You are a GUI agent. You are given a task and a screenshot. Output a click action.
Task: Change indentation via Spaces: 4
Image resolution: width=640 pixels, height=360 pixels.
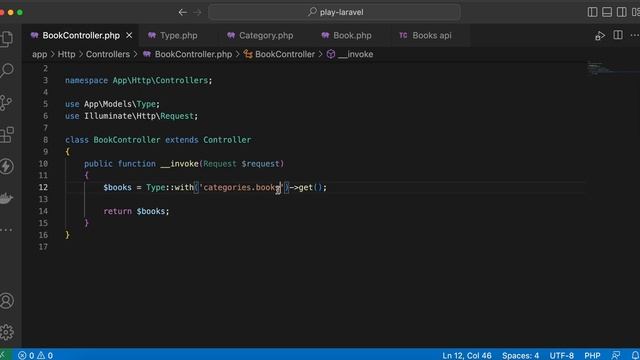tap(520, 355)
